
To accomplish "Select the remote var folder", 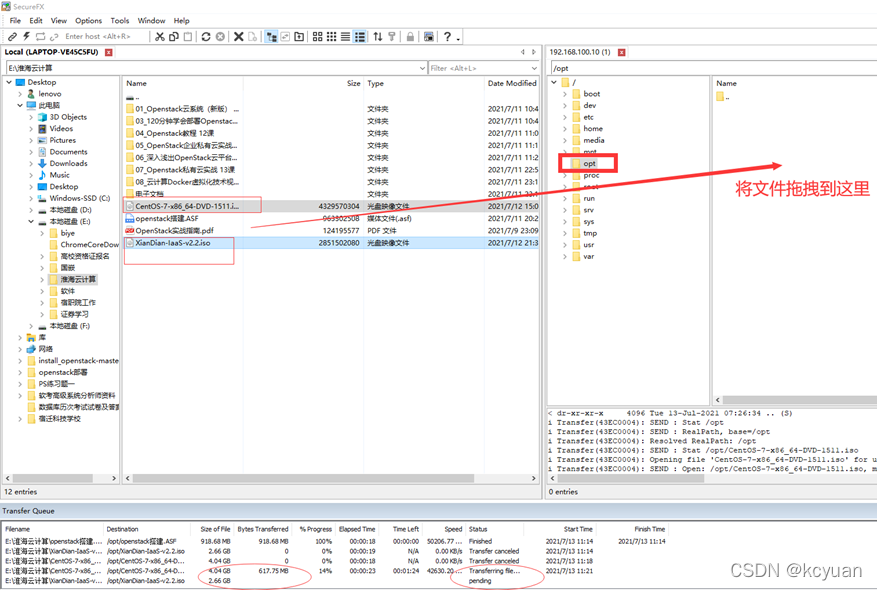I will tap(588, 257).
